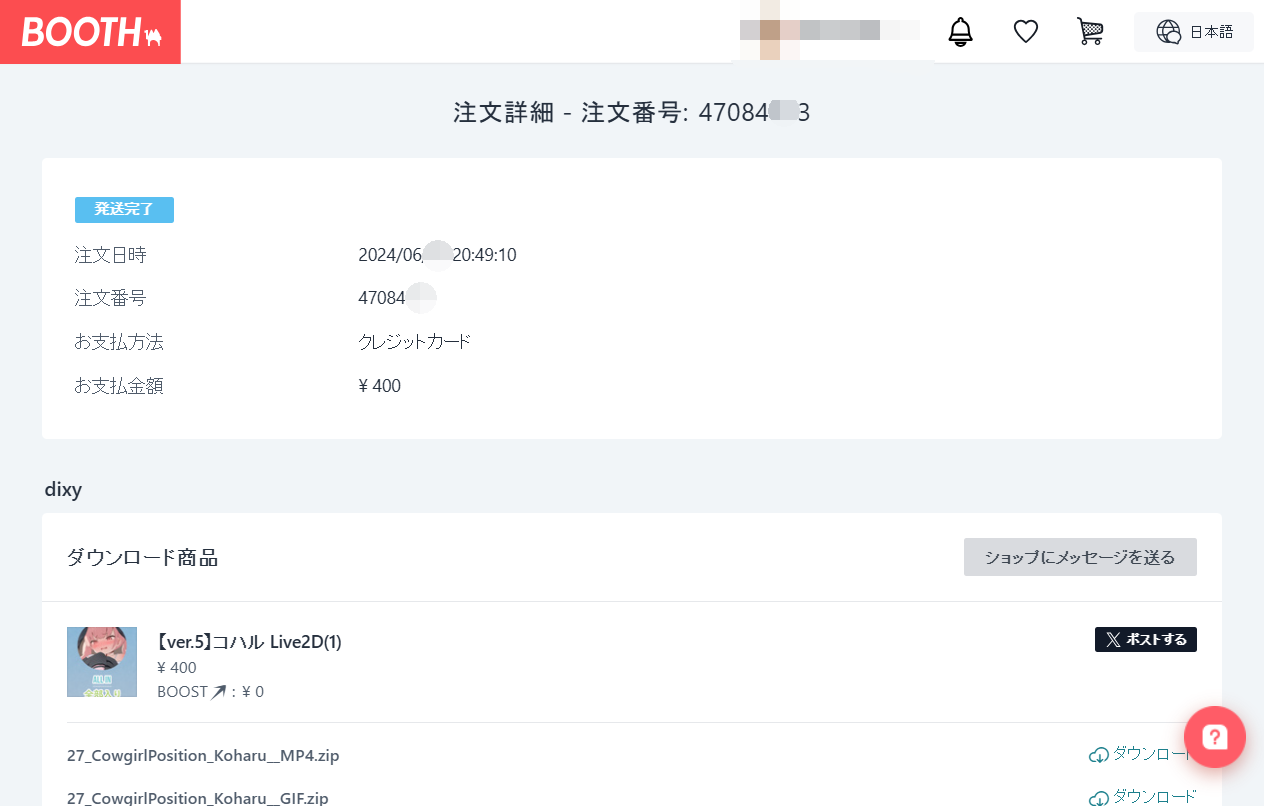The image size is (1264, 806).
Task: Click the 発送完了 status badge
Action: pyautogui.click(x=124, y=210)
